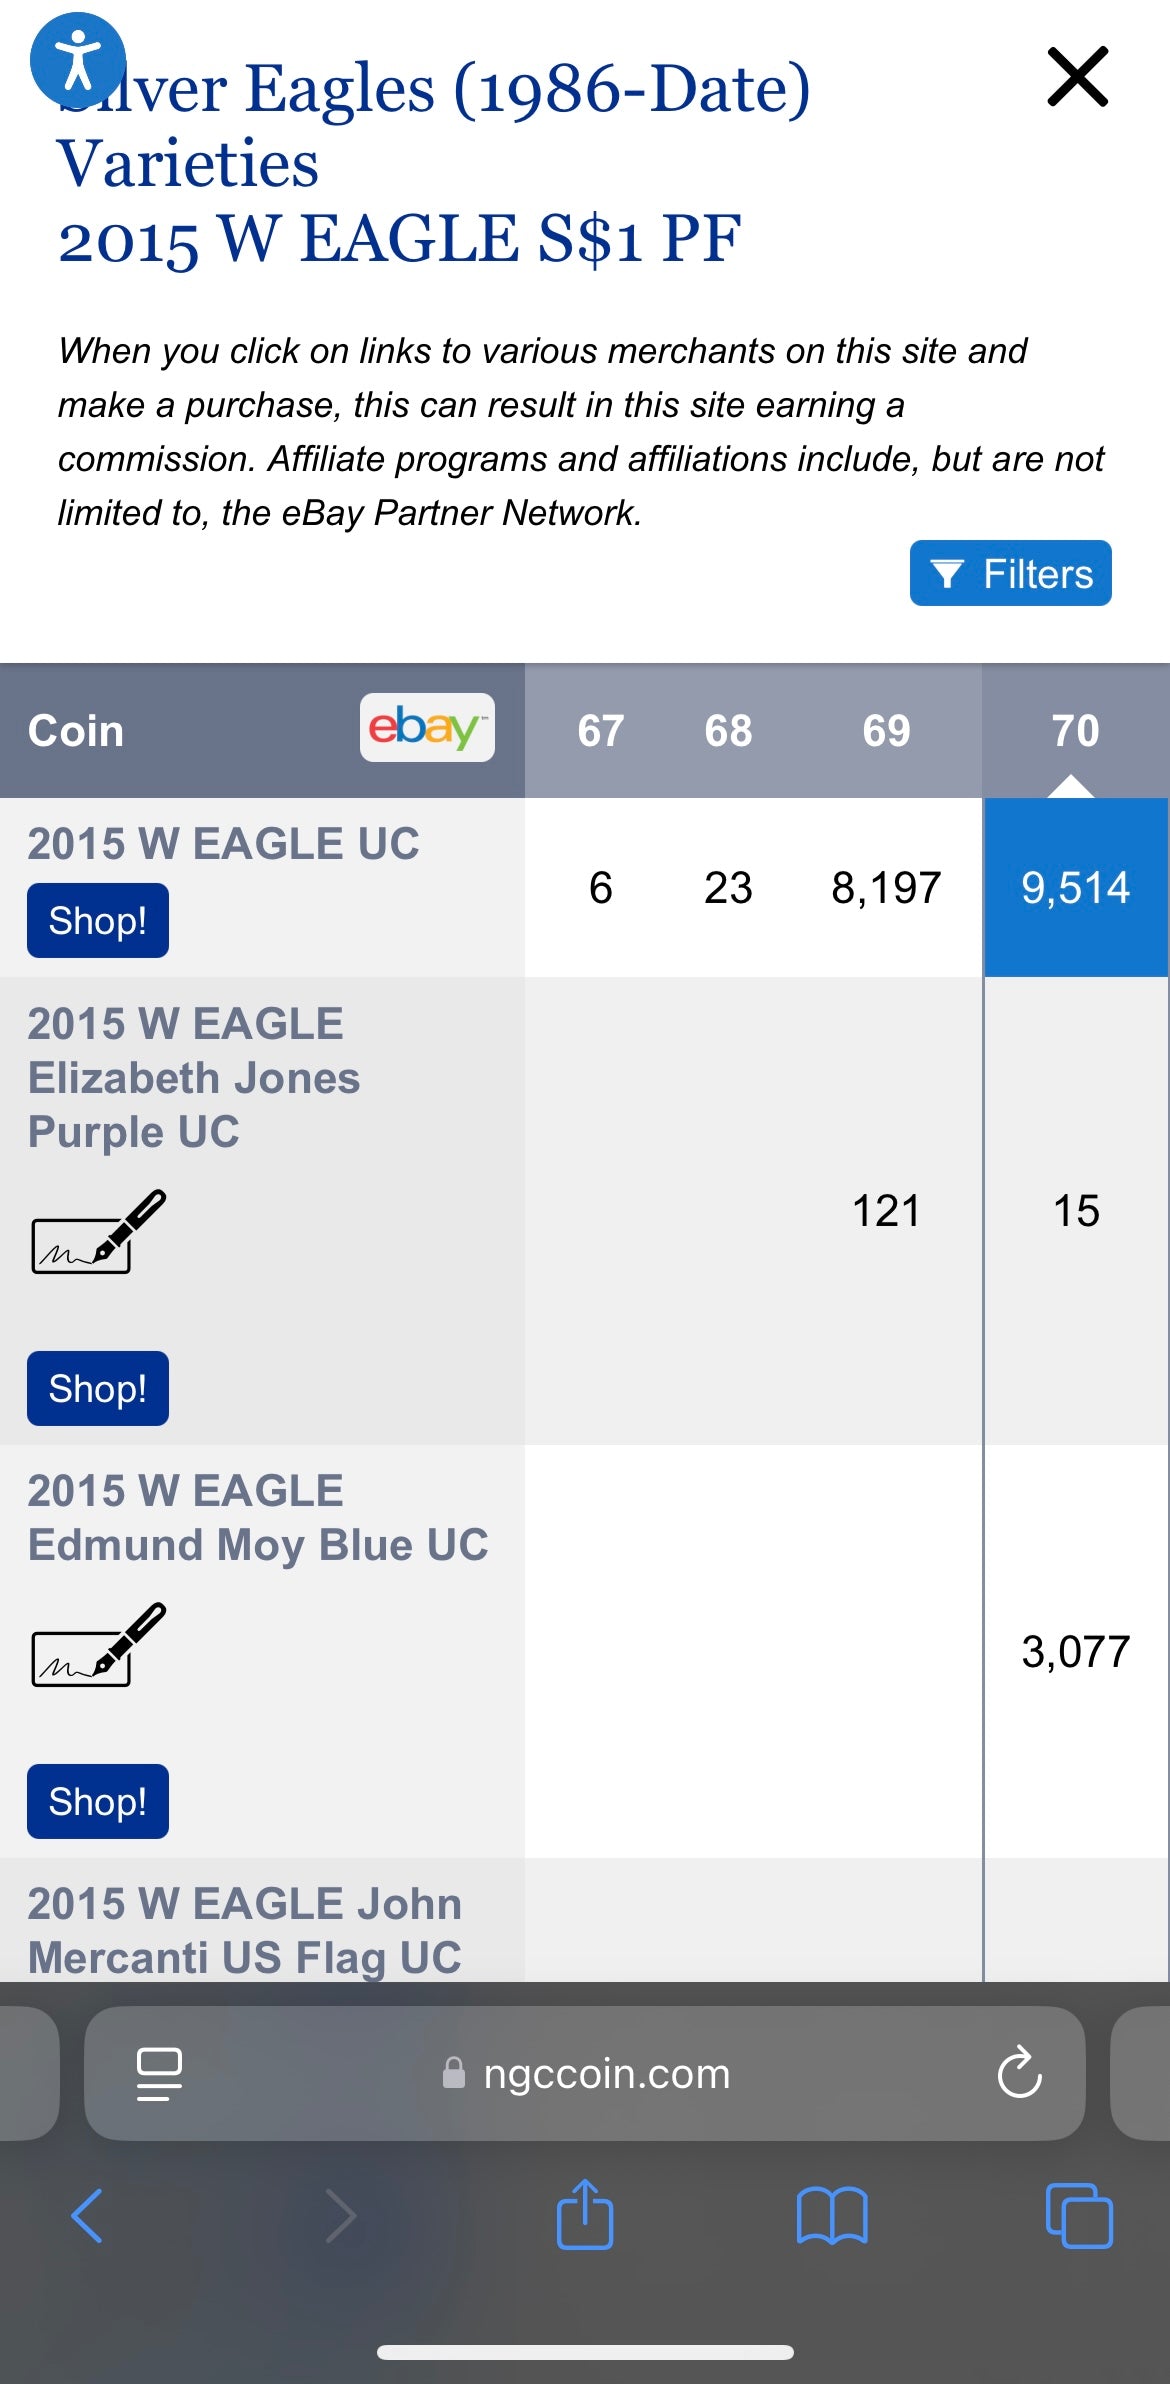Open Safari bookmarks book icon
Image resolution: width=1170 pixels, height=2384 pixels.
click(x=831, y=2216)
